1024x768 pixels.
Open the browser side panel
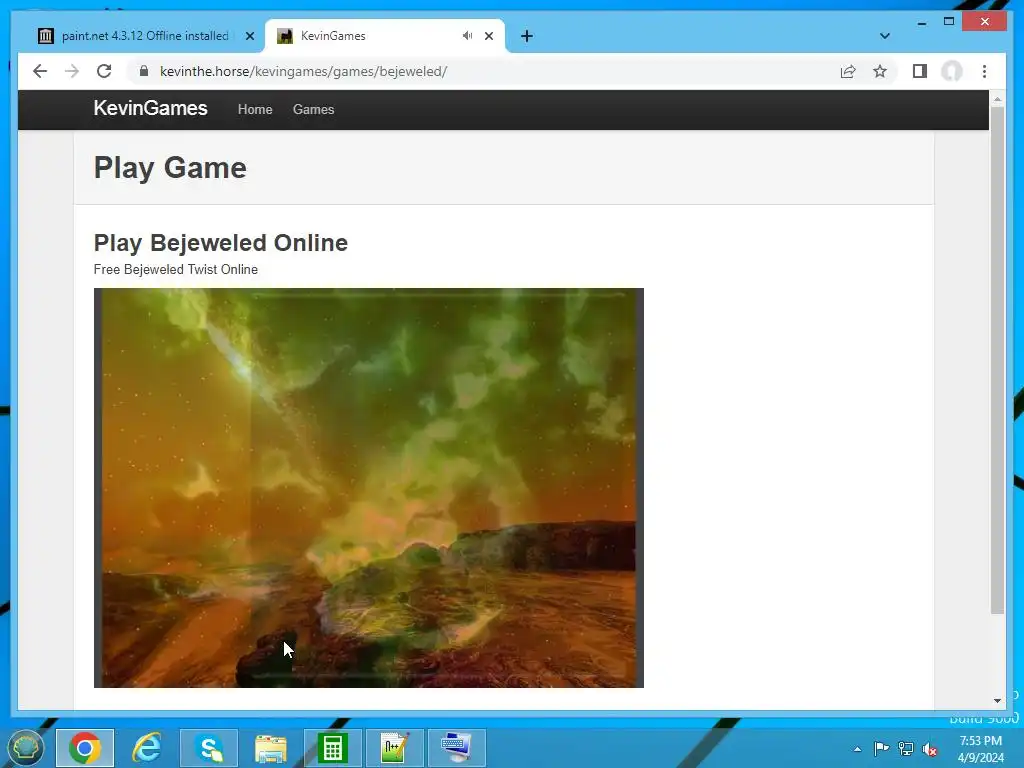920,71
